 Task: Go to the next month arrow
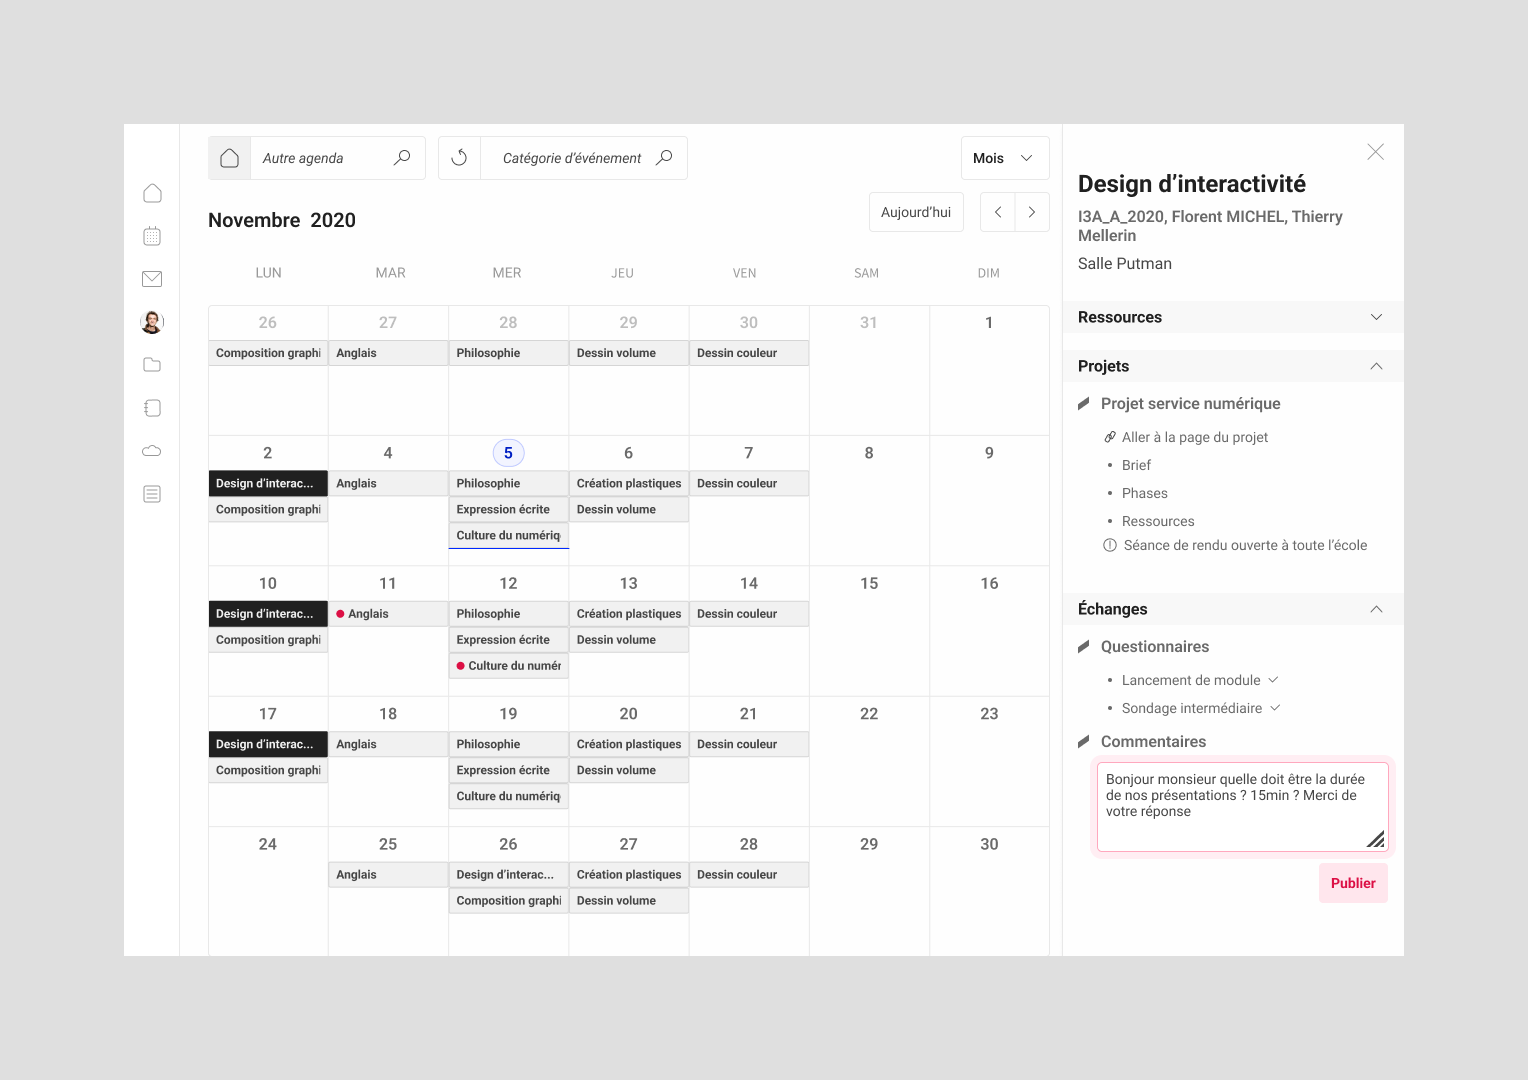pyautogui.click(x=1032, y=212)
